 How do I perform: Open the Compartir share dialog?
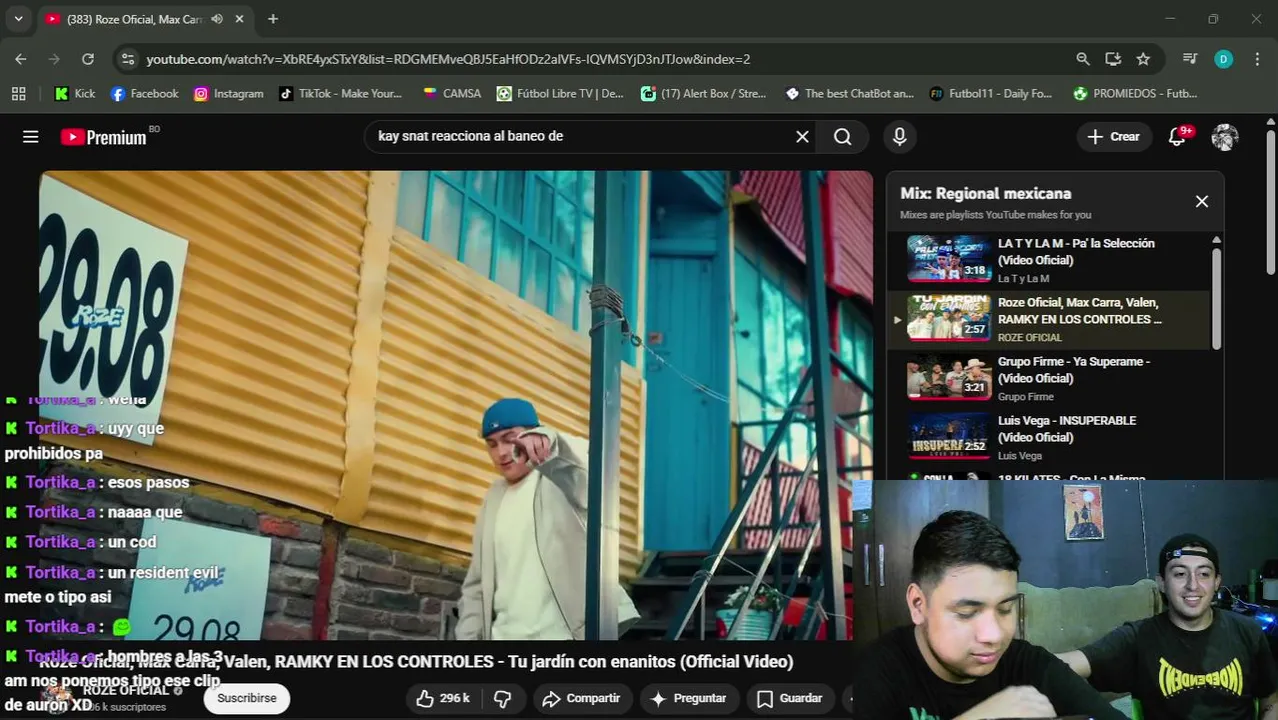(581, 698)
